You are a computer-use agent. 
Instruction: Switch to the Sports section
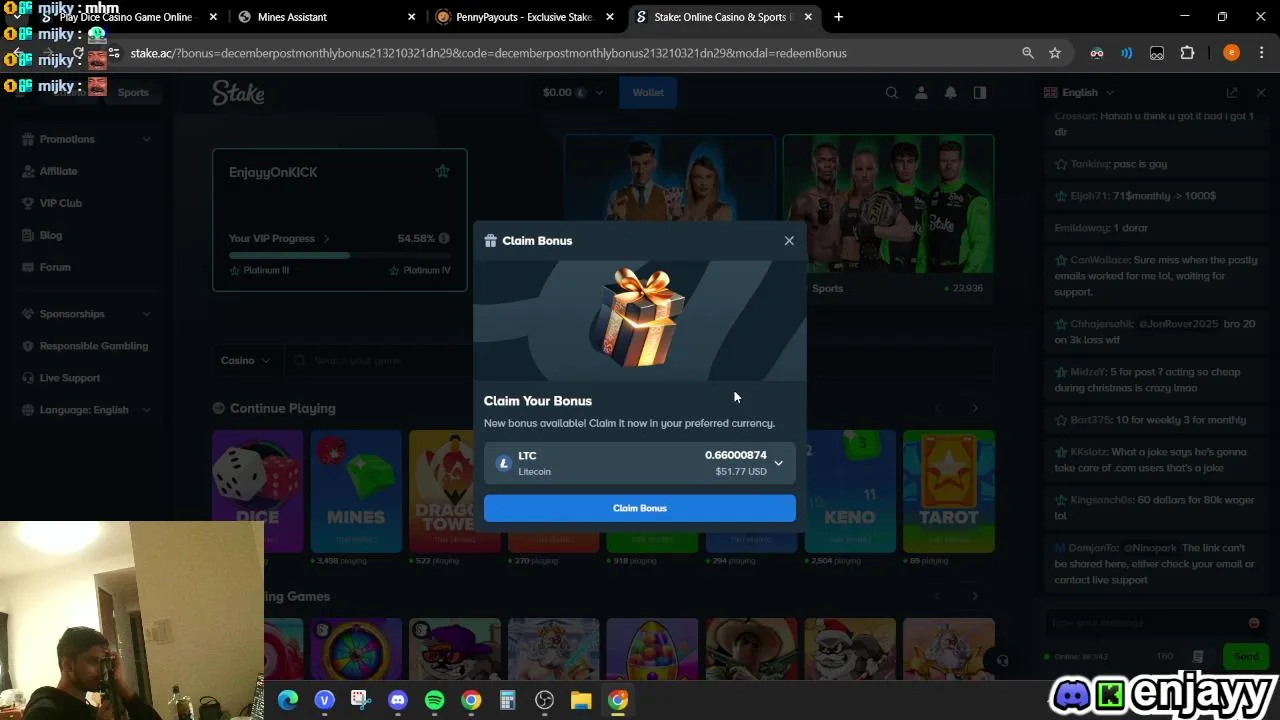[x=133, y=93]
